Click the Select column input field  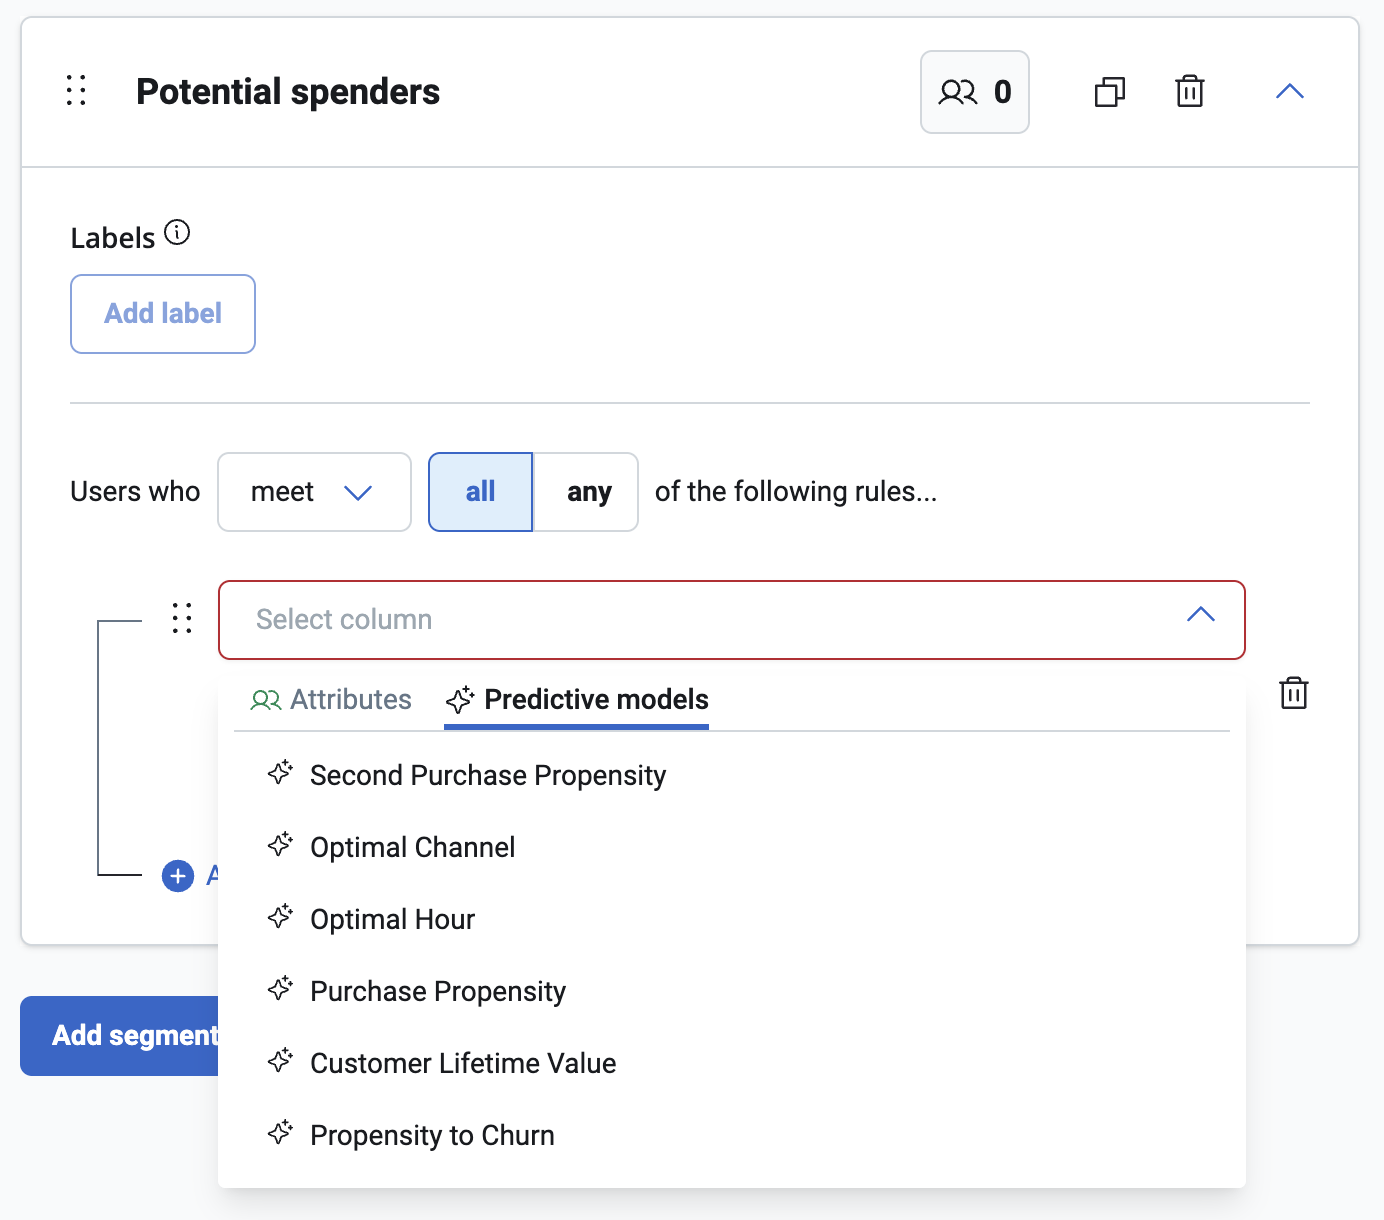(732, 620)
